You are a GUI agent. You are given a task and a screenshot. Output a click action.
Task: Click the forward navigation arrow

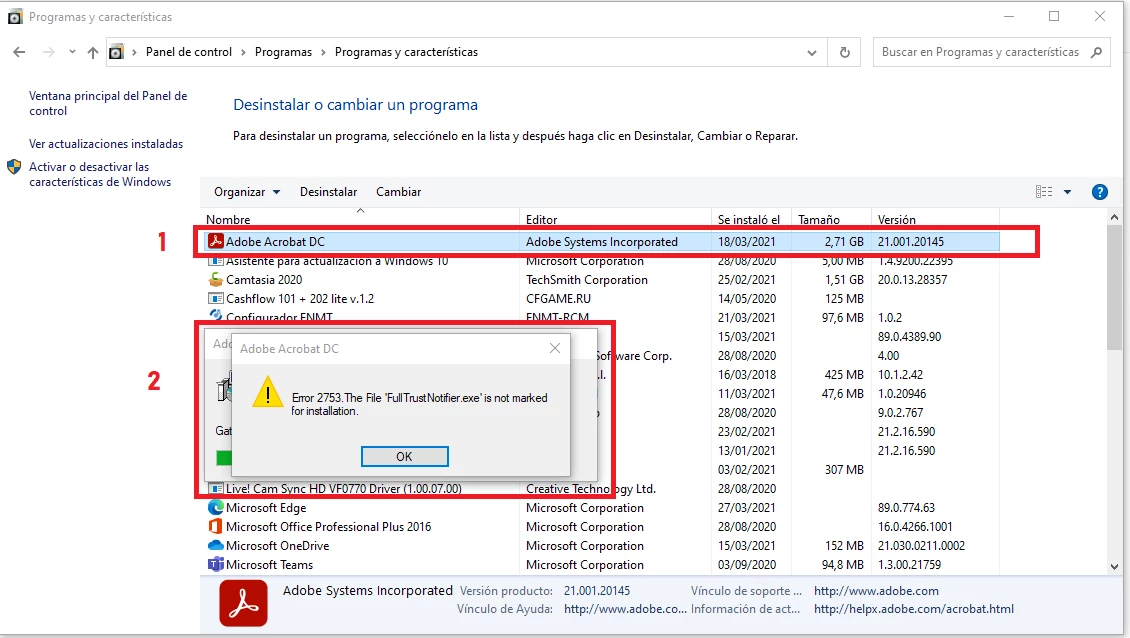point(48,52)
